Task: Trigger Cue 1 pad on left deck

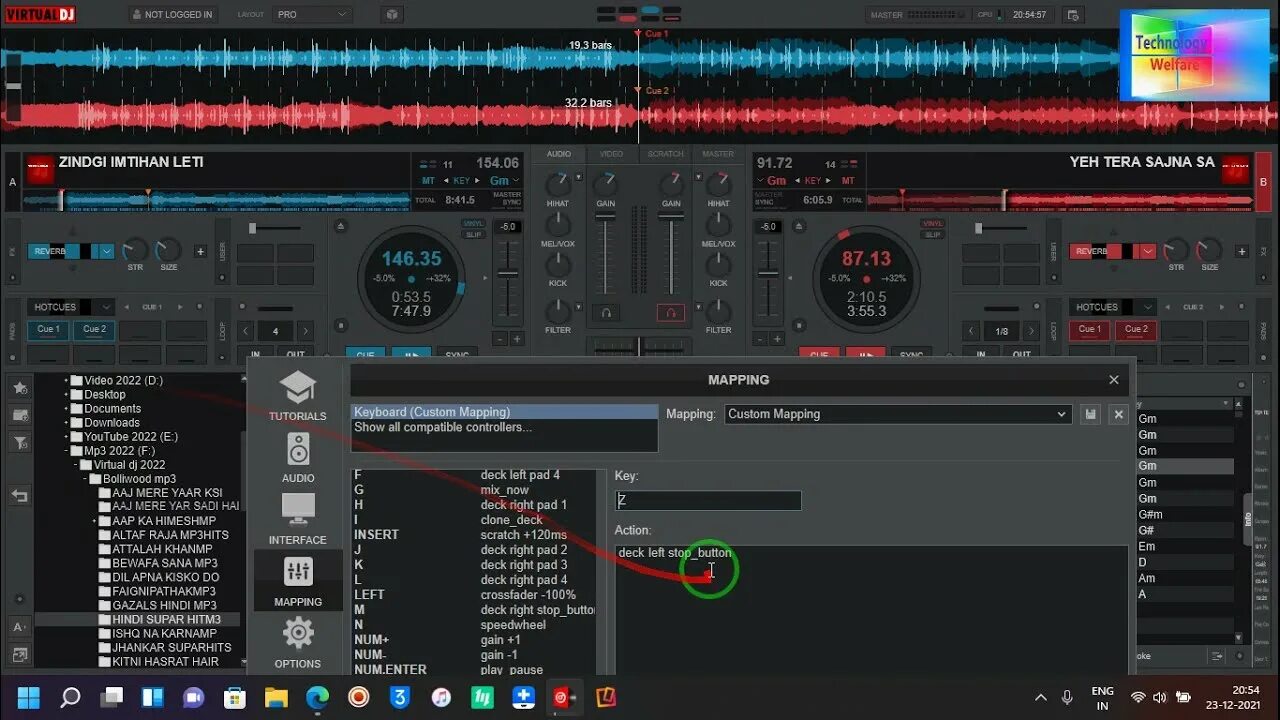Action: point(48,329)
